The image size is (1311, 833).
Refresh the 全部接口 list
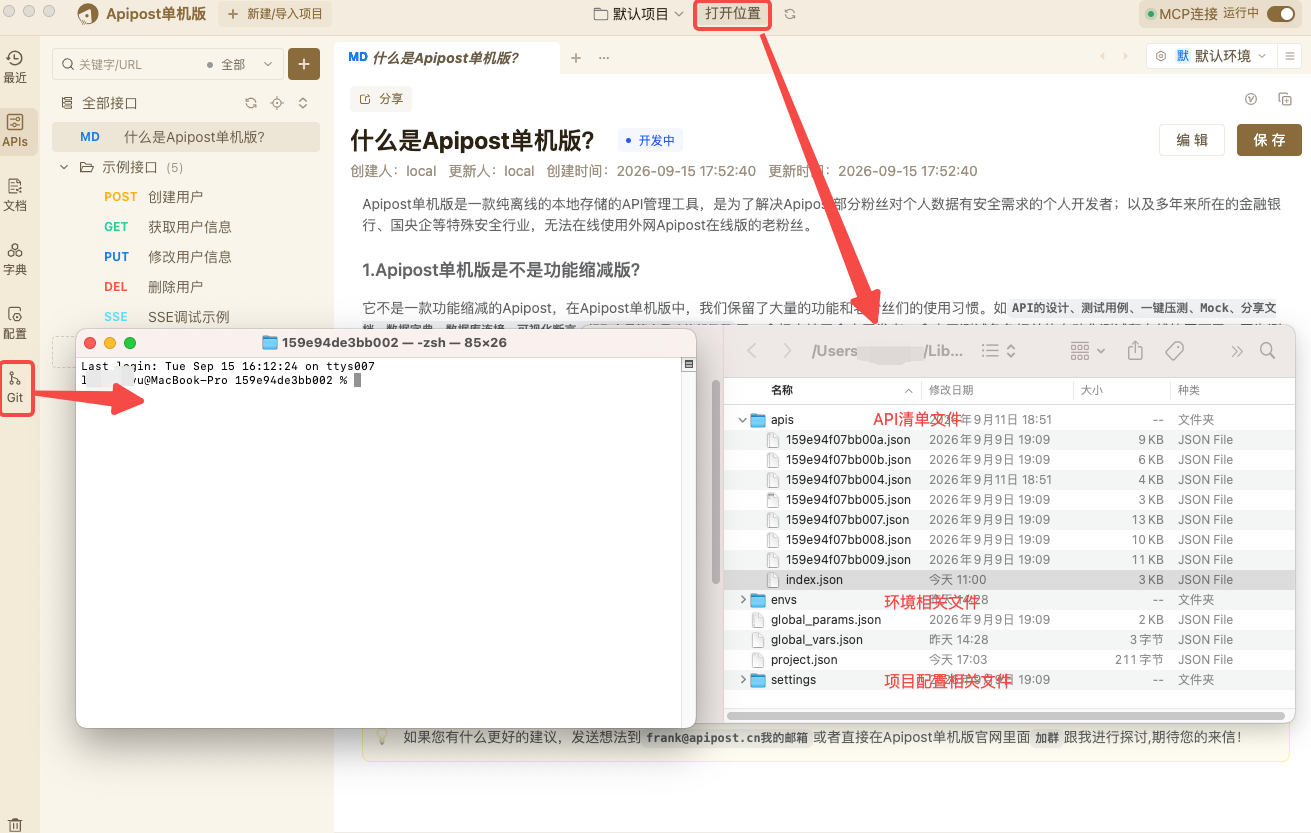click(251, 103)
